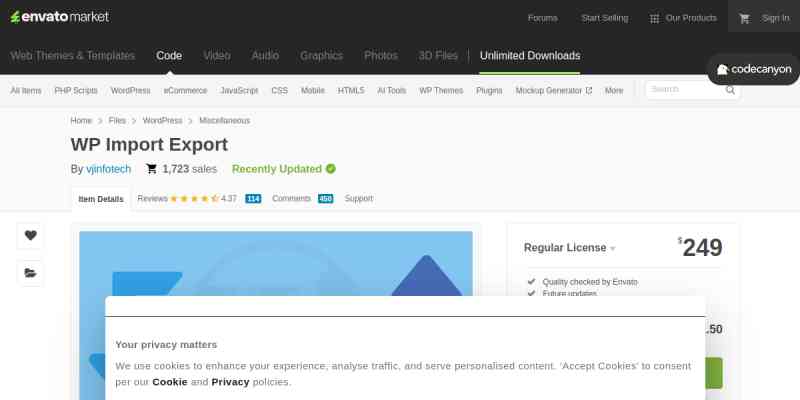Open Start Selling link
800x400 pixels.
tap(605, 18)
